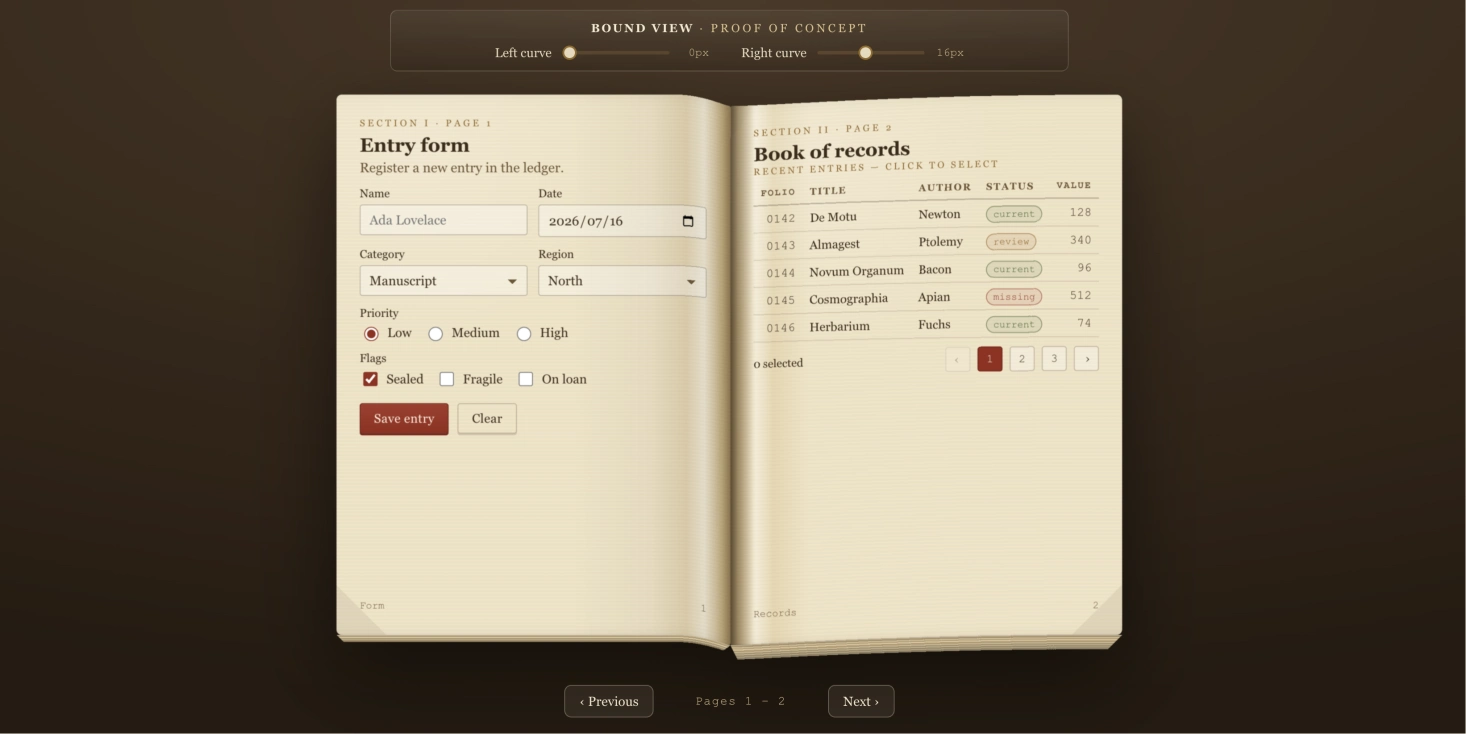Click the 'Pages 1 – 2' indicator
Viewport: 1466px width, 734px height.
point(740,701)
